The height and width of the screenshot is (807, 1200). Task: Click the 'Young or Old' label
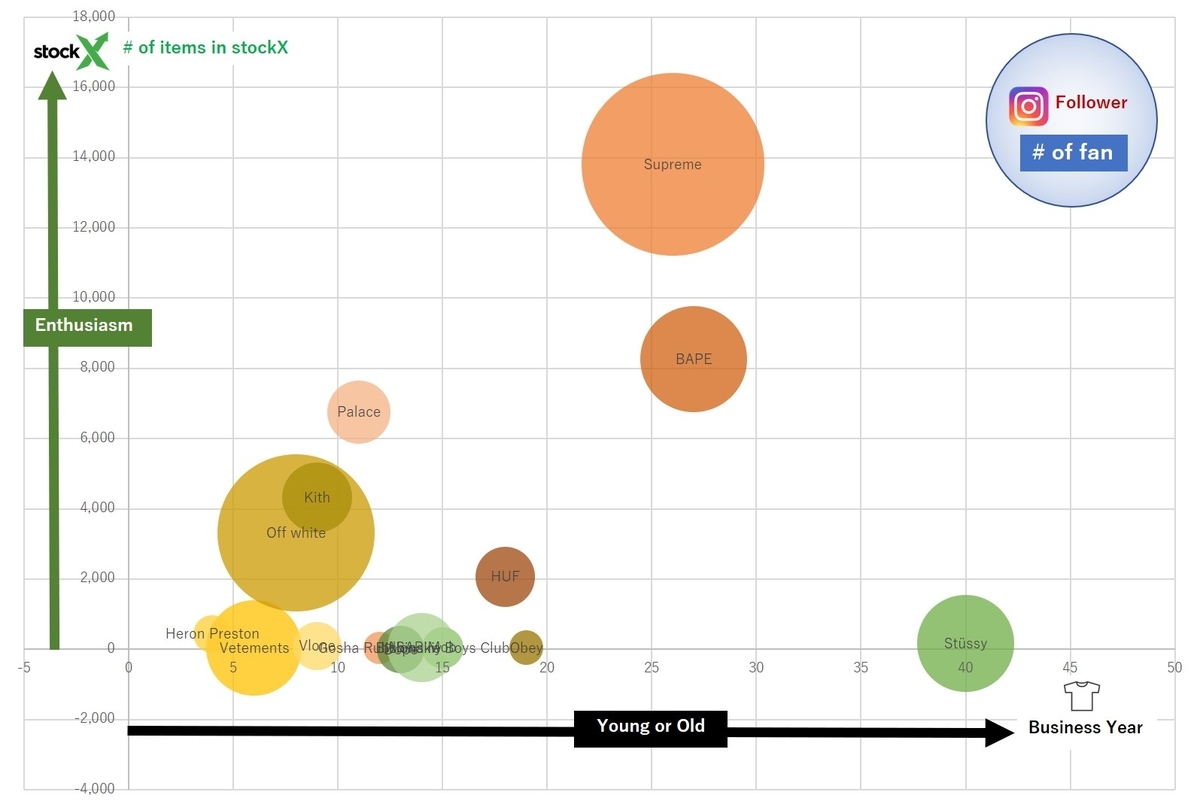point(651,727)
